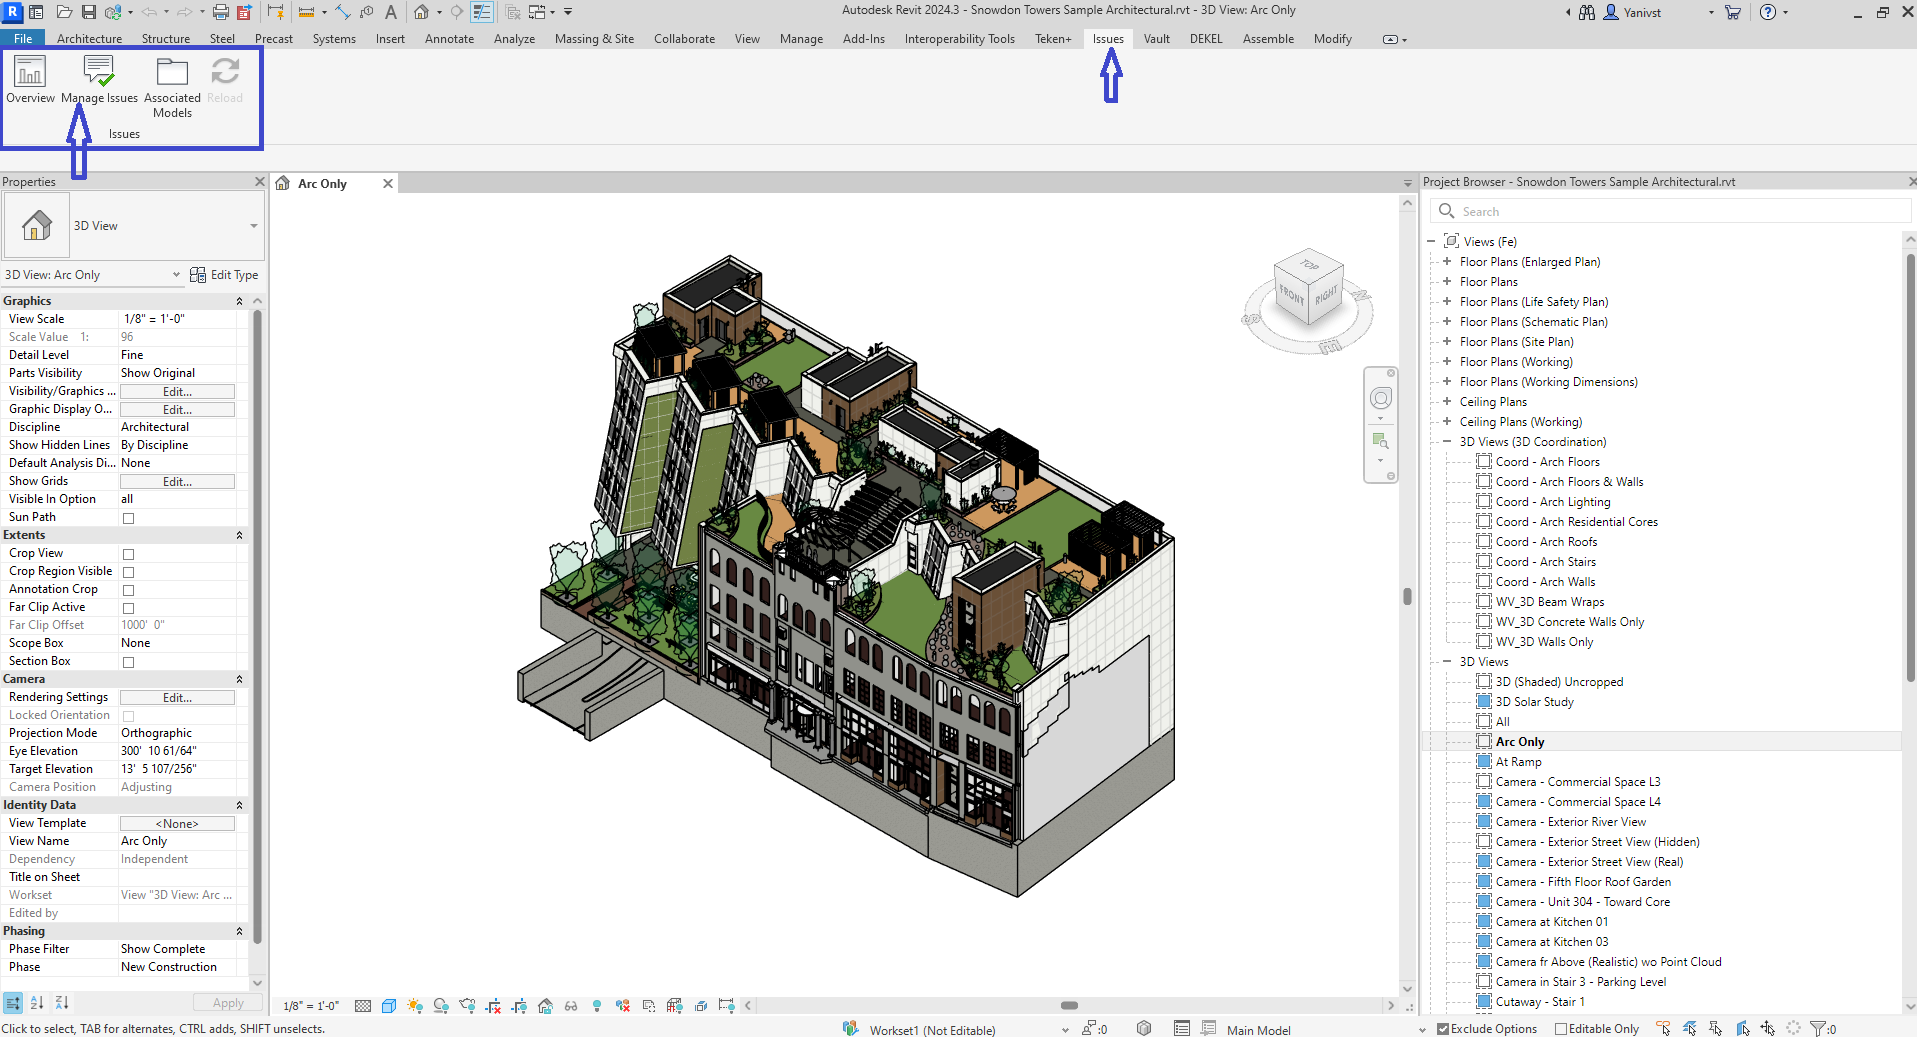This screenshot has width=1920, height=1038.
Task: Collapse the 3D Views (3D Coordination) branch
Action: tap(1447, 441)
